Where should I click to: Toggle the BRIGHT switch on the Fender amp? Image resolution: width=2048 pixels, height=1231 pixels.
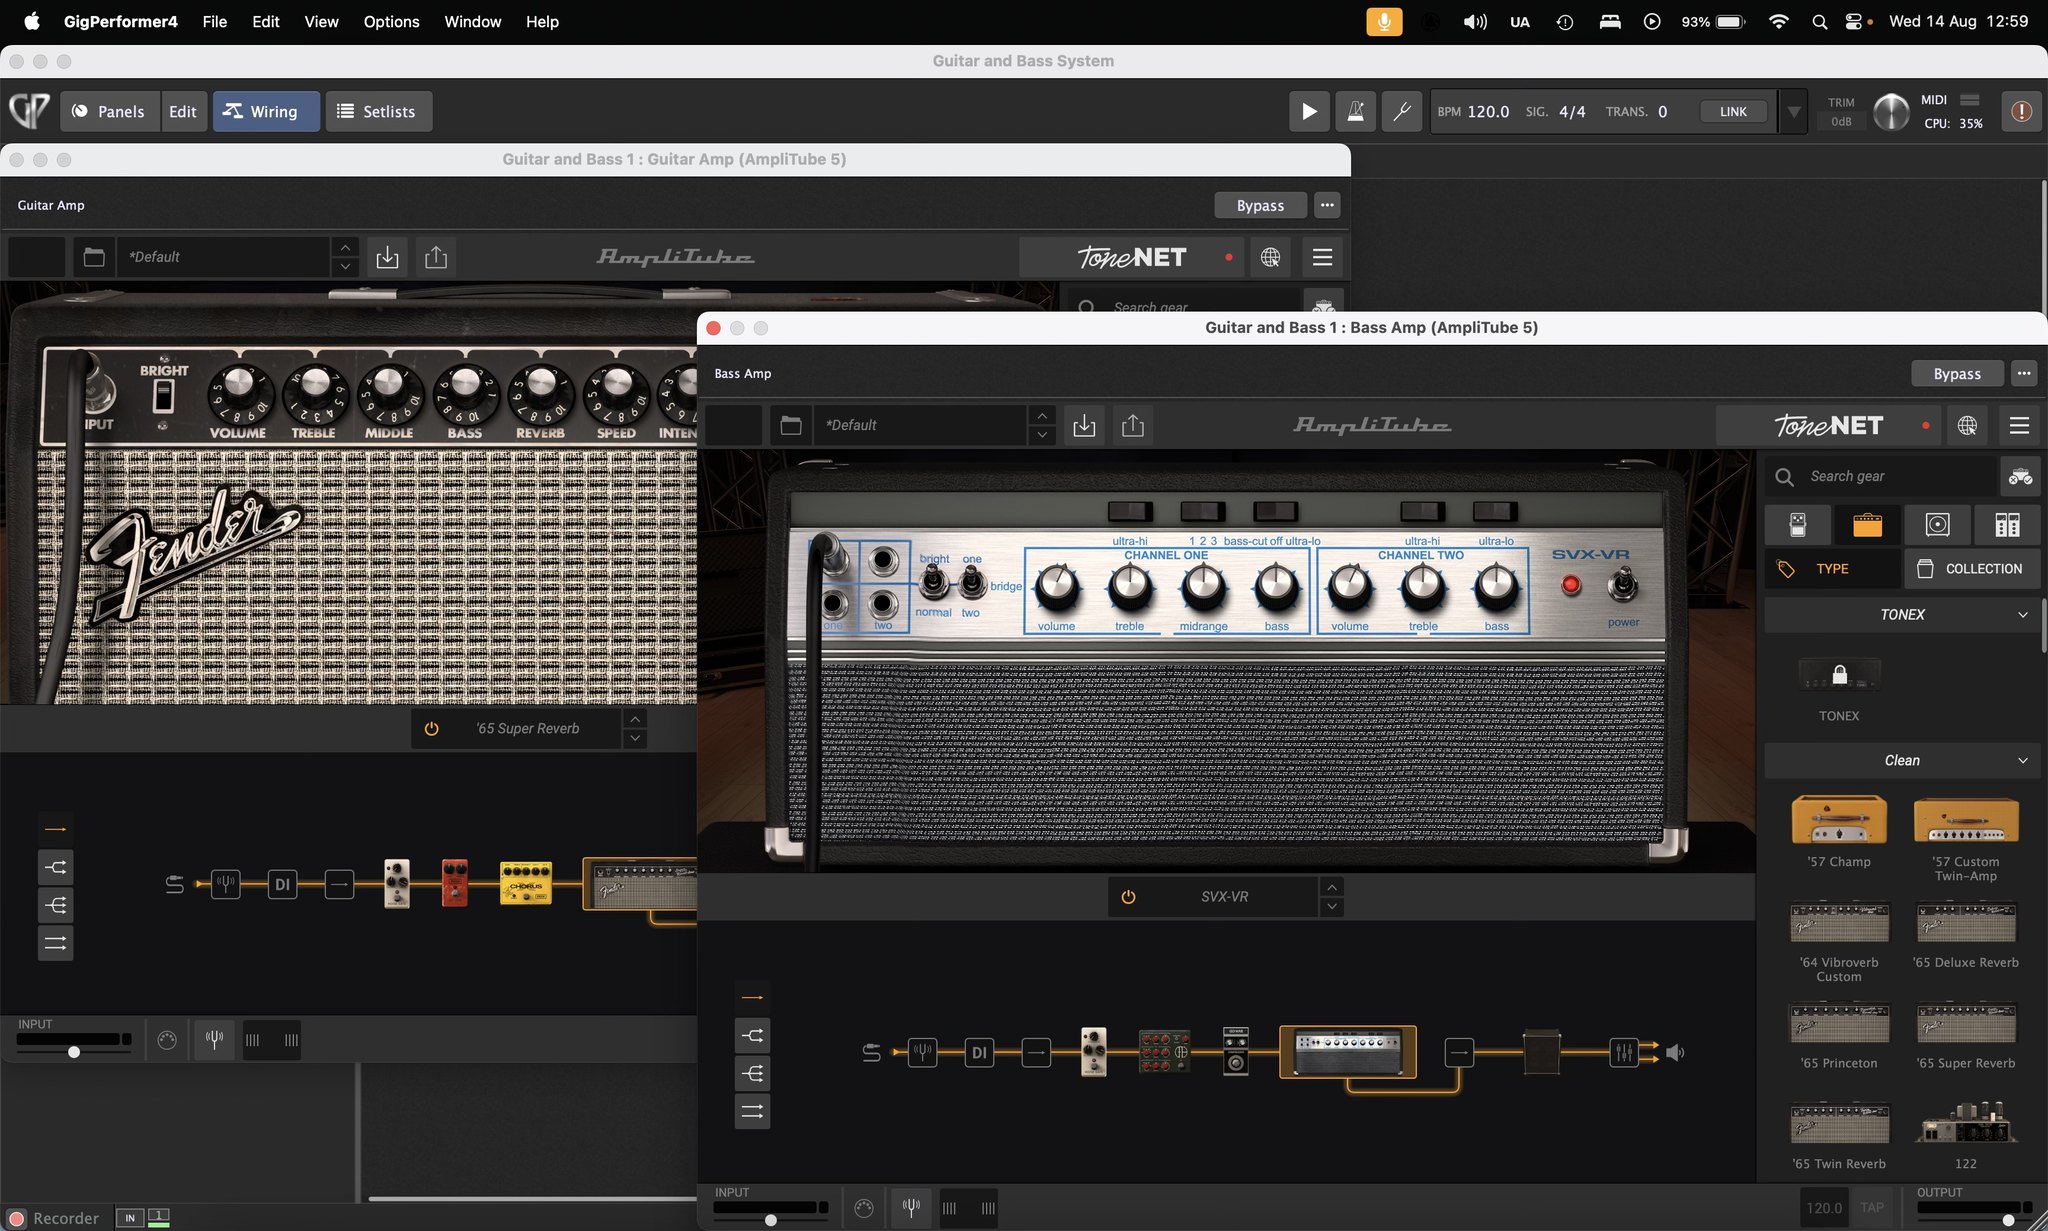tap(163, 396)
